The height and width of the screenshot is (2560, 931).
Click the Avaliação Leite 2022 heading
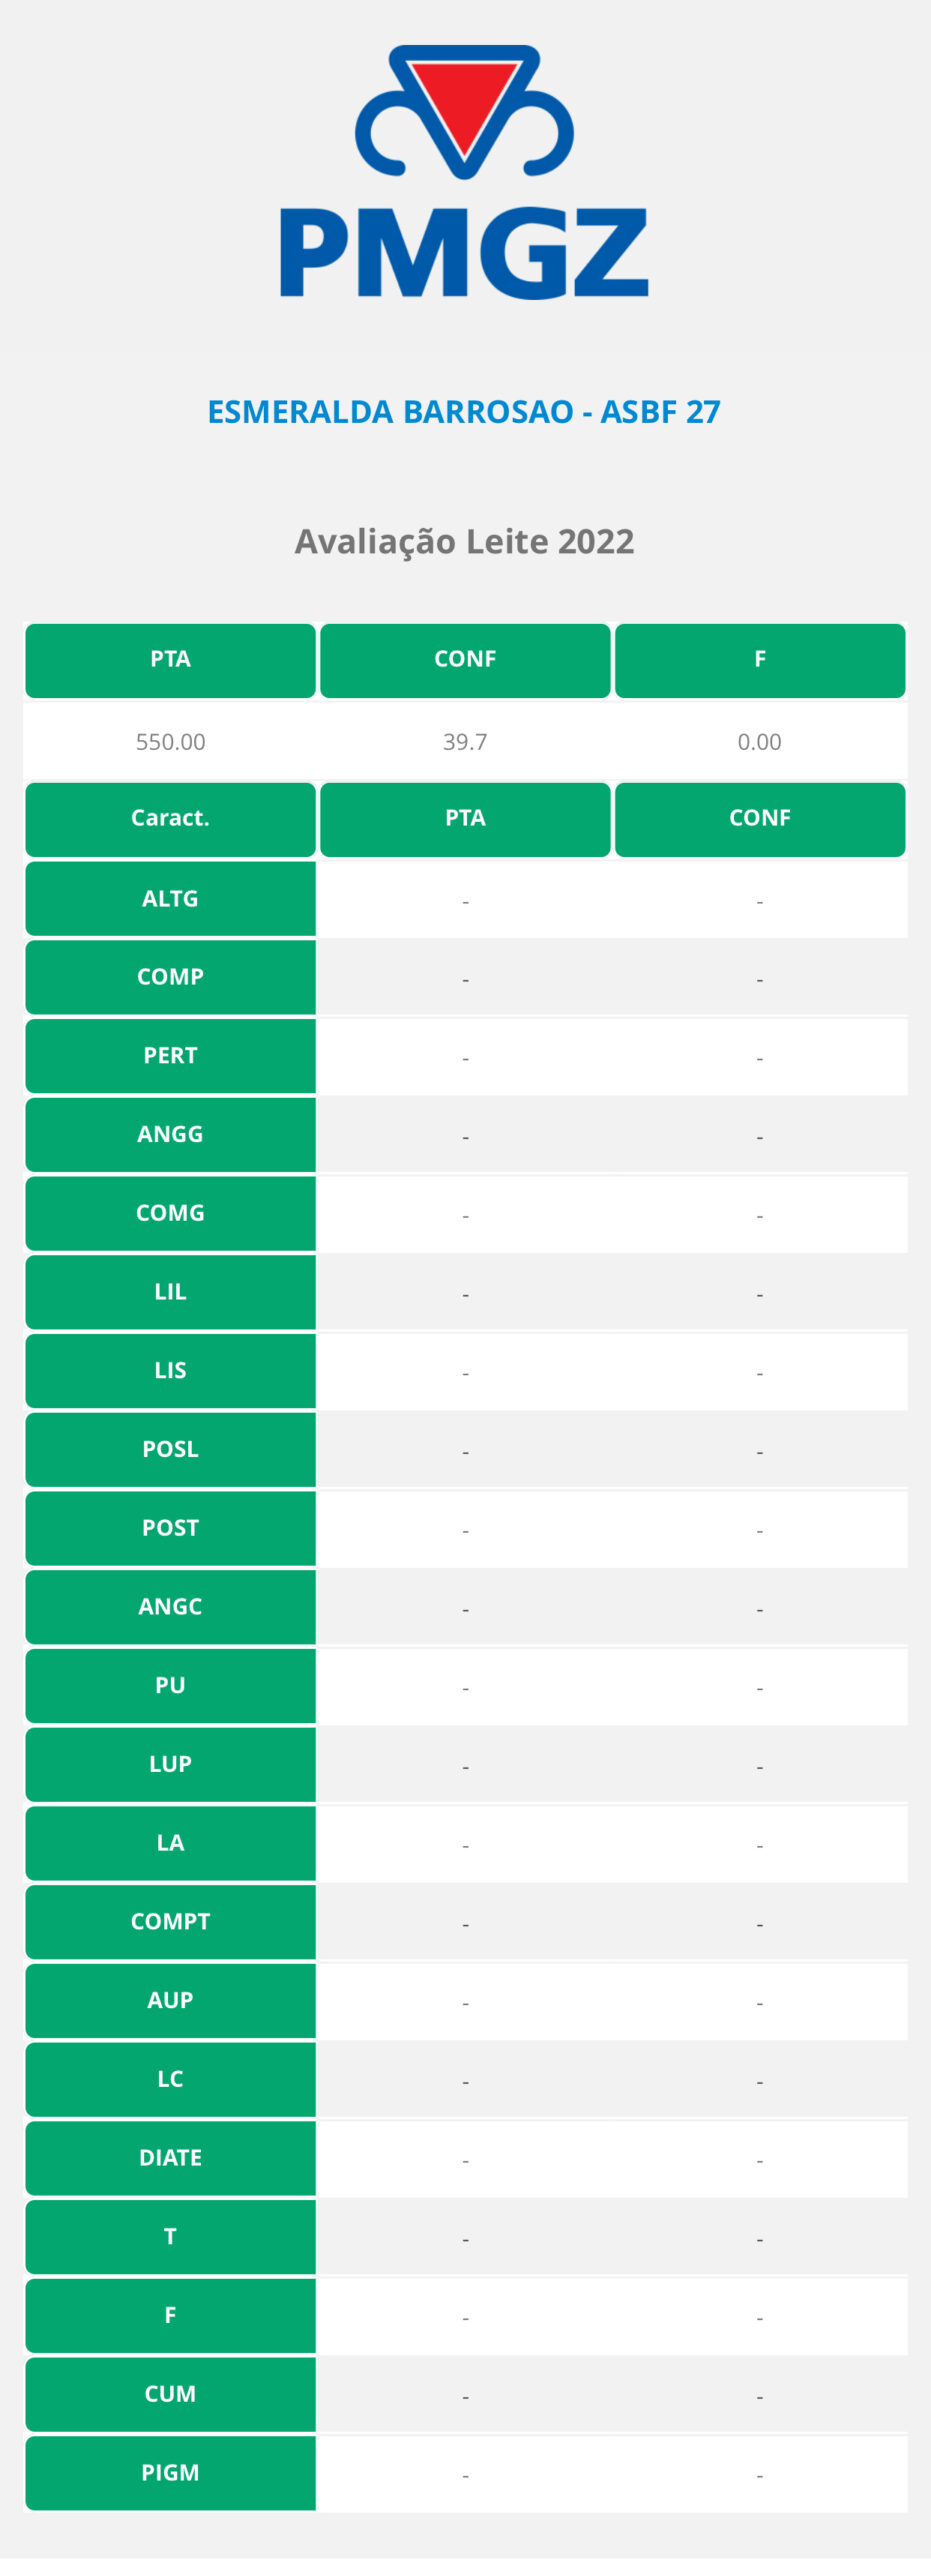(464, 541)
